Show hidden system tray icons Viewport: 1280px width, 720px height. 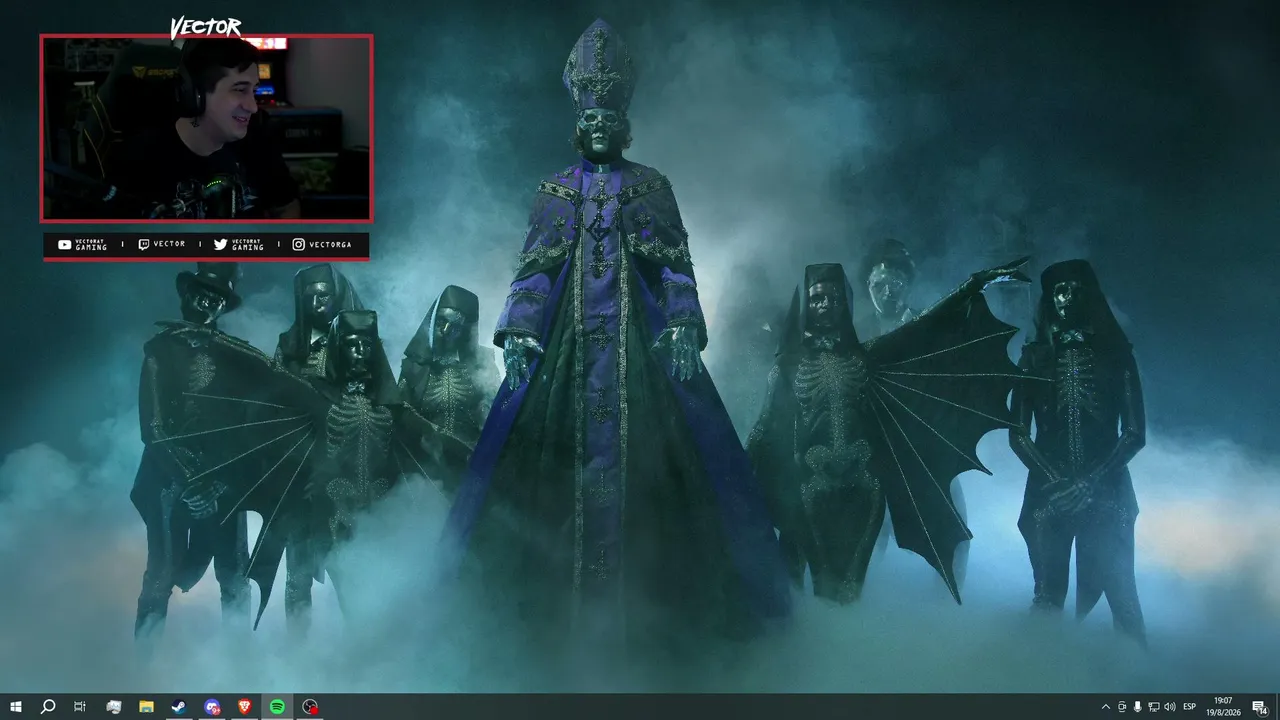[1105, 706]
